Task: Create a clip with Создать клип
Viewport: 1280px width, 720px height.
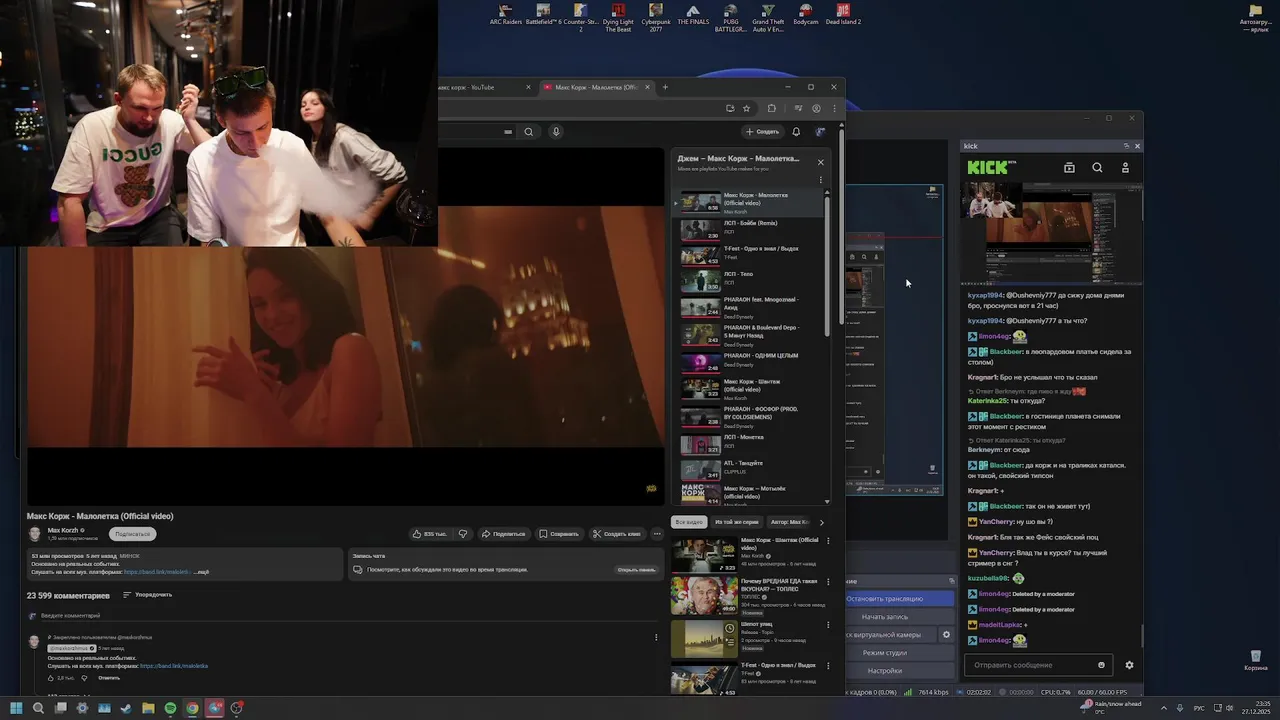Action: 617,534
